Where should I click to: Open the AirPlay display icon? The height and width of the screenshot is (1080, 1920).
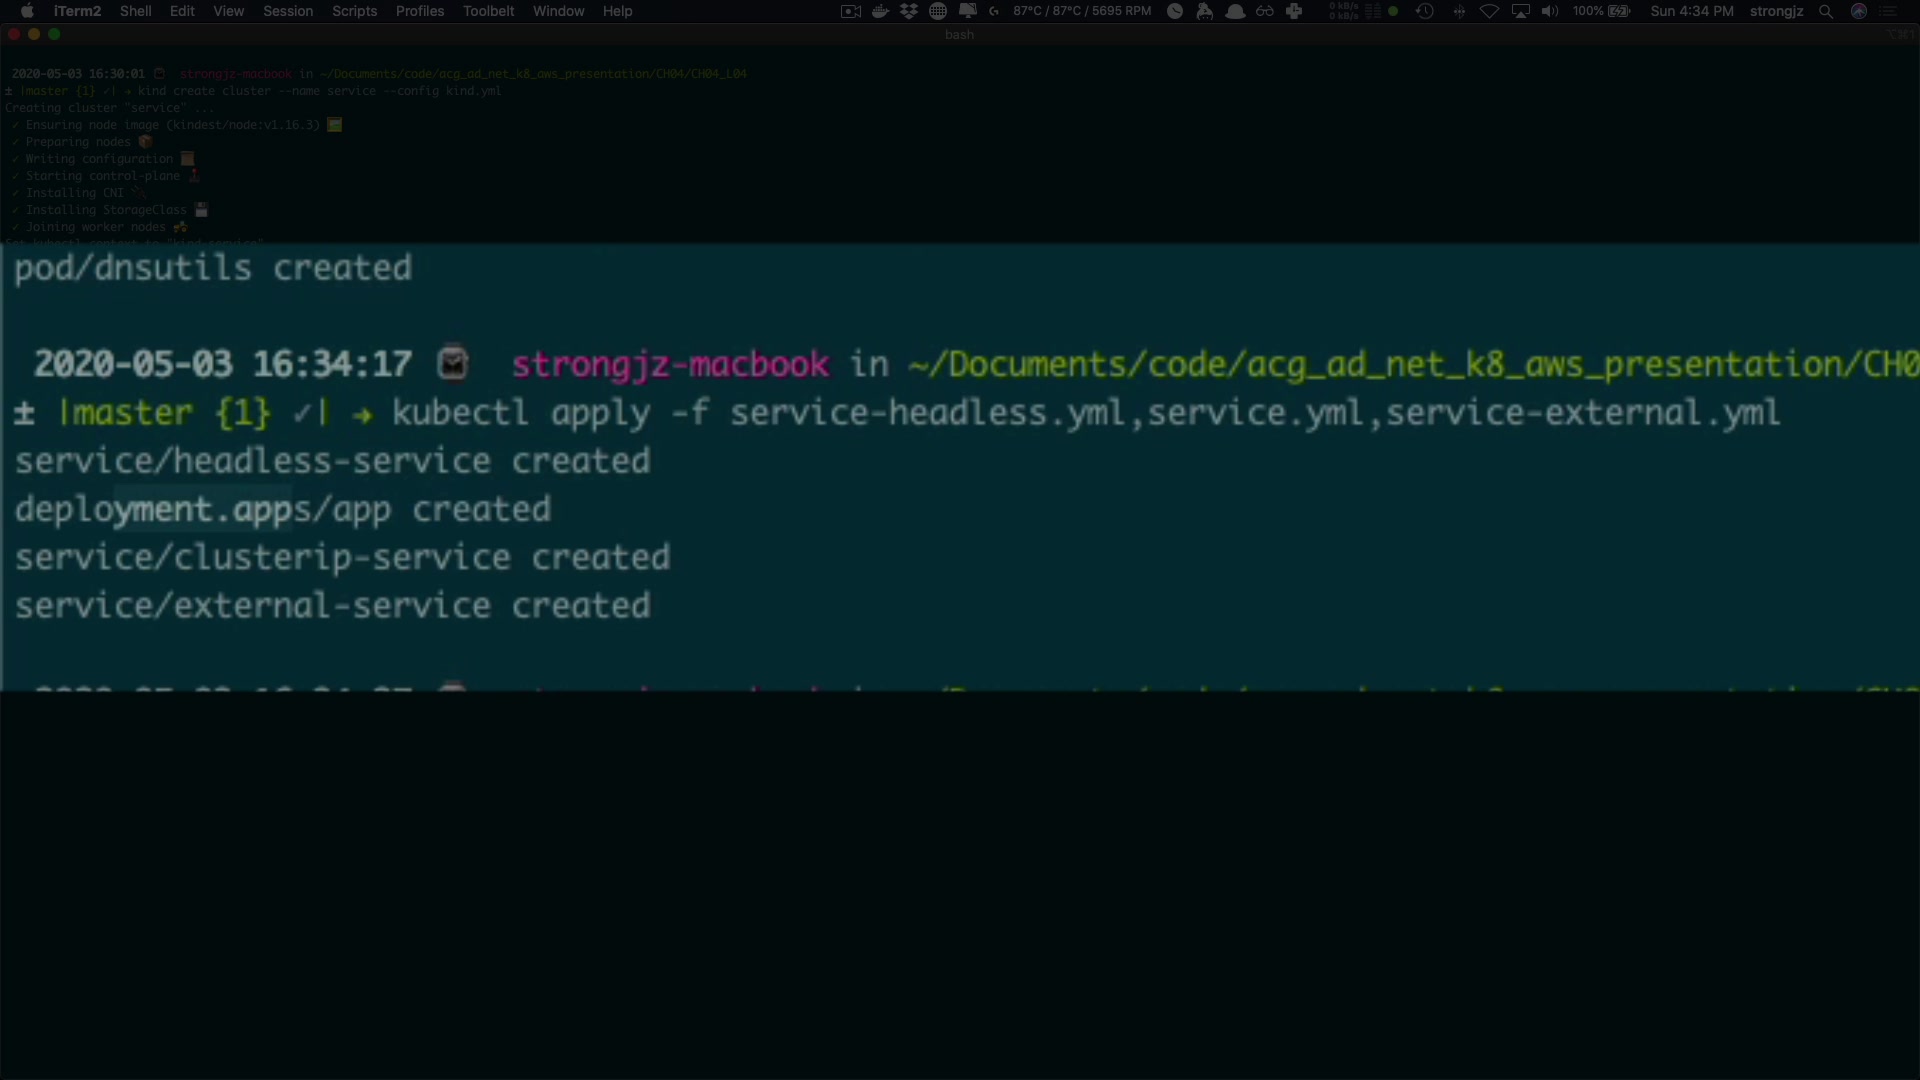1520,11
